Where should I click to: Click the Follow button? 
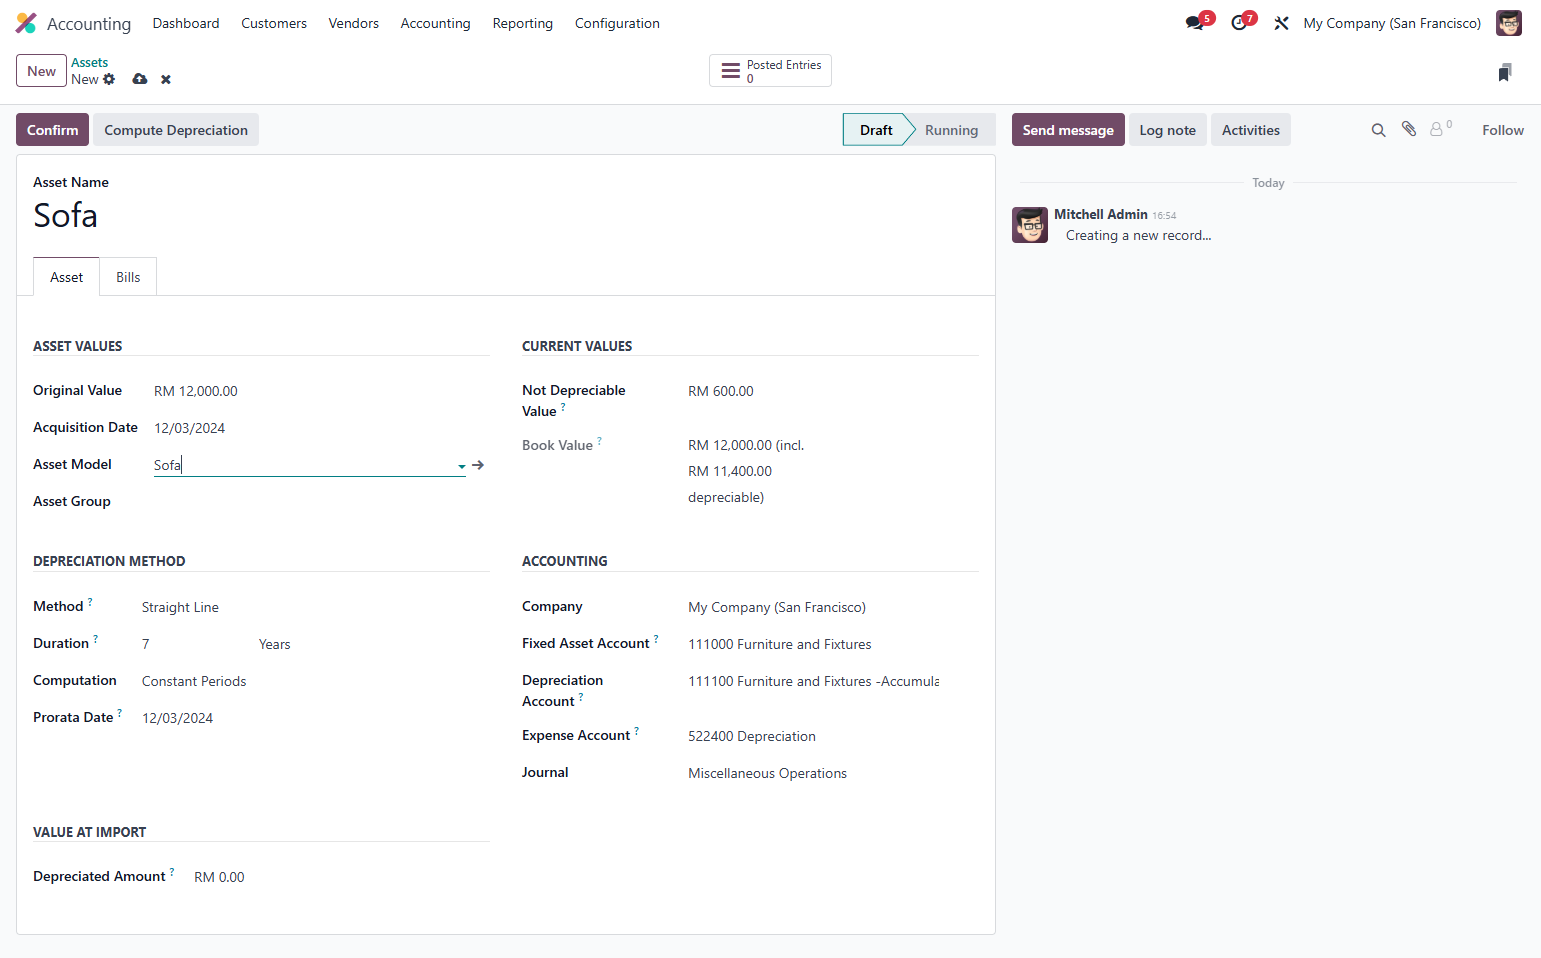(1502, 130)
